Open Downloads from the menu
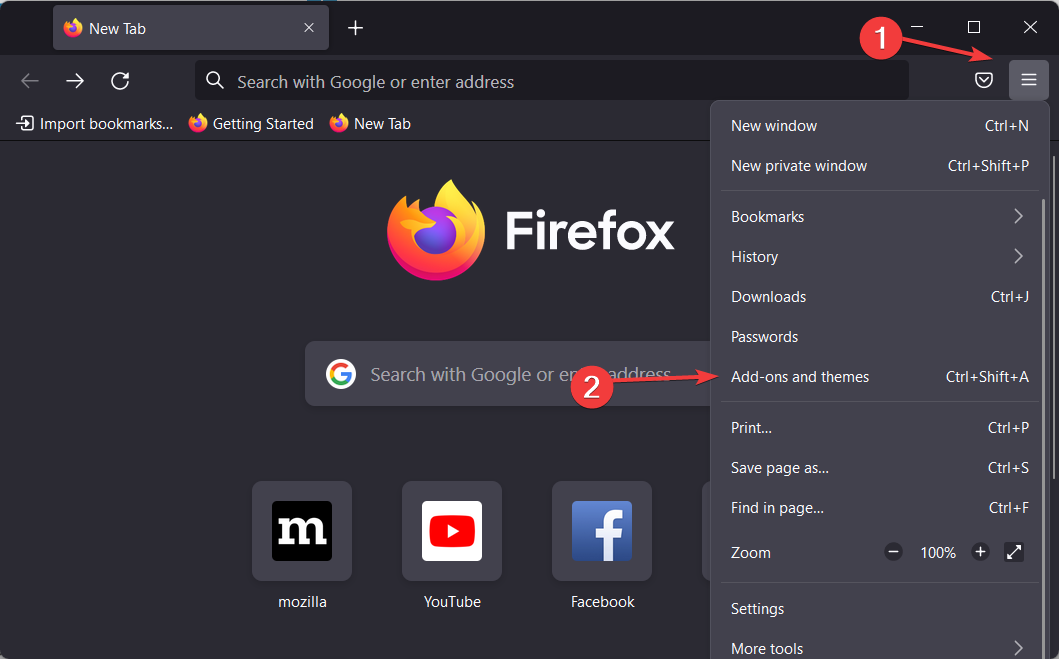This screenshot has width=1059, height=659. [x=879, y=296]
